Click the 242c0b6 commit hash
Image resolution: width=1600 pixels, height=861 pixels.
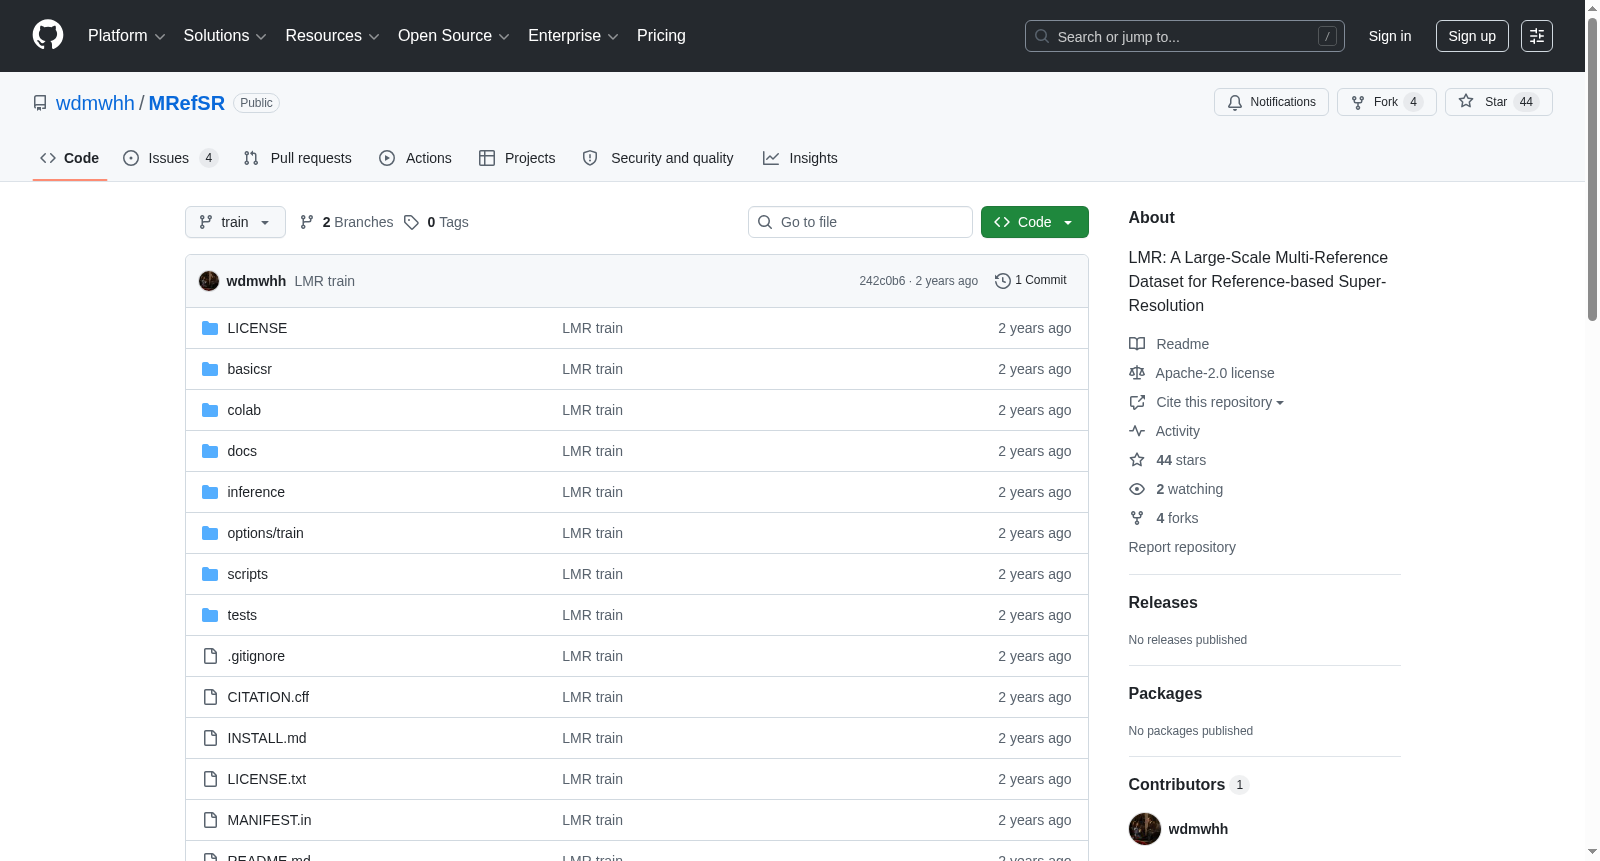point(882,281)
